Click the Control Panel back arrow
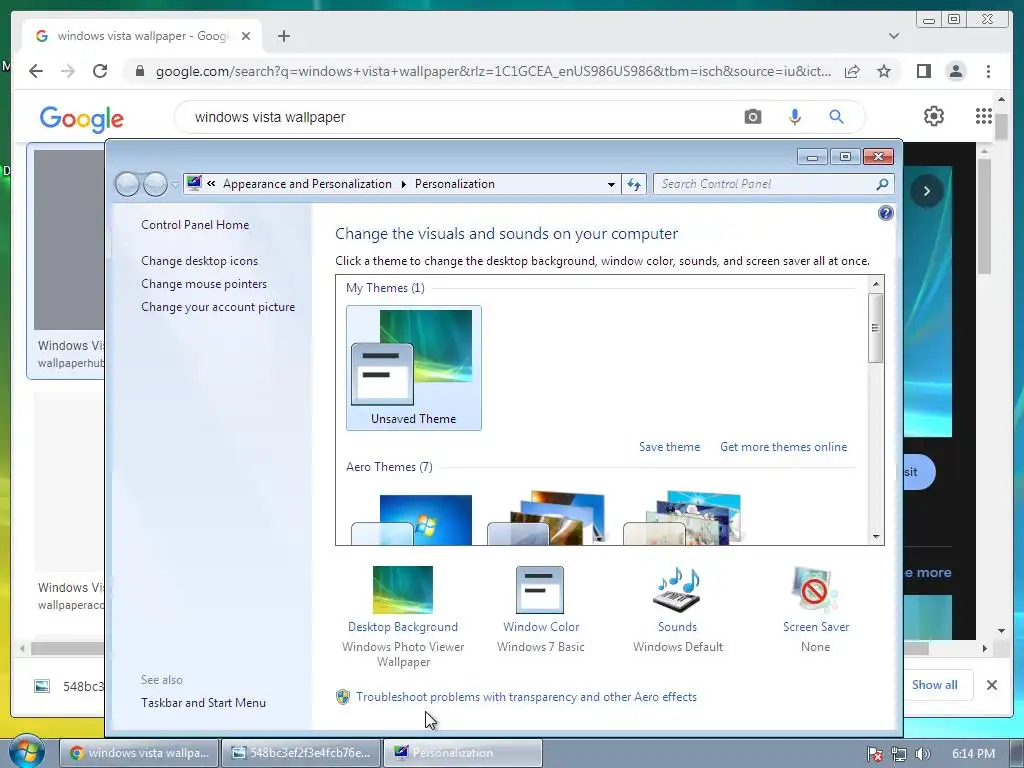The height and width of the screenshot is (768, 1024). pos(127,184)
